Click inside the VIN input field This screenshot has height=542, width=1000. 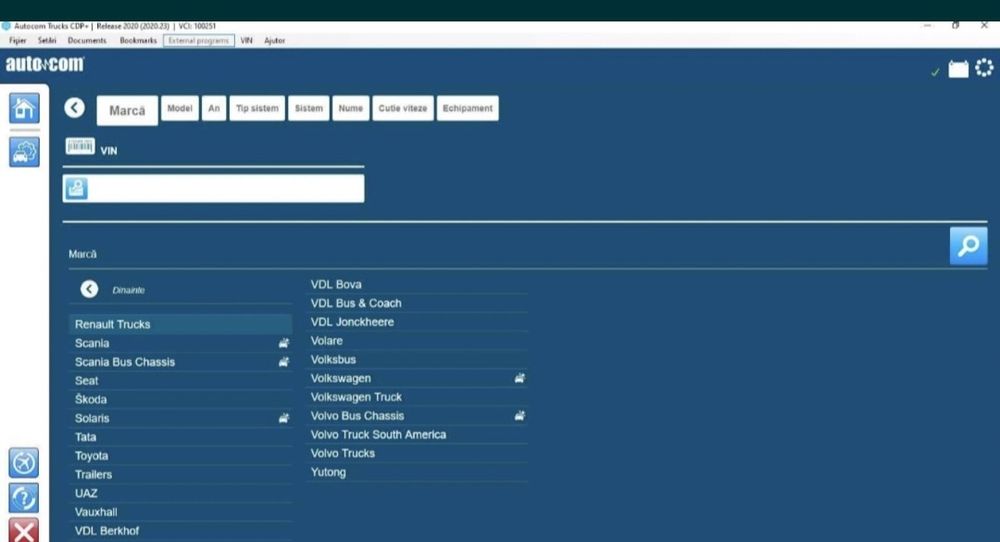214,188
